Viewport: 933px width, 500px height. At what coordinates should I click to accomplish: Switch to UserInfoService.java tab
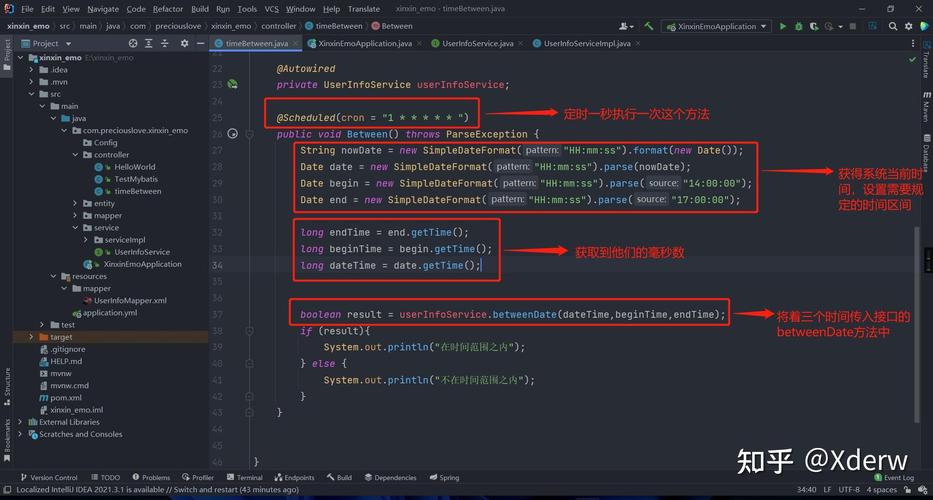pos(478,43)
